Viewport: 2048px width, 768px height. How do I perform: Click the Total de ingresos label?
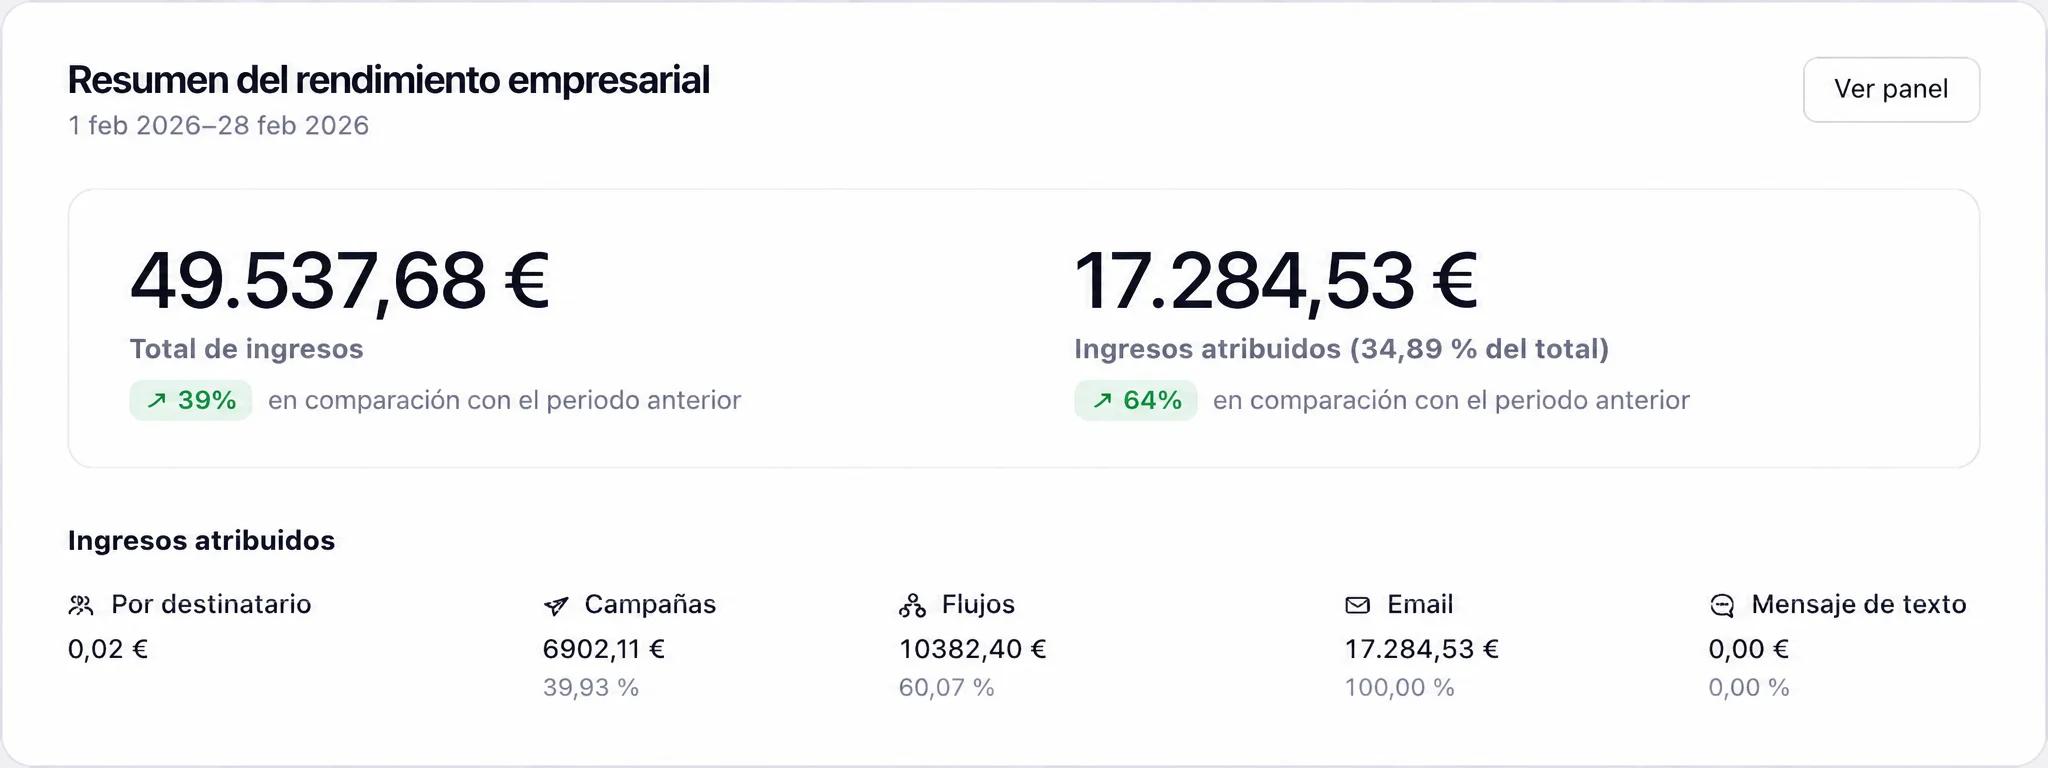coord(247,349)
